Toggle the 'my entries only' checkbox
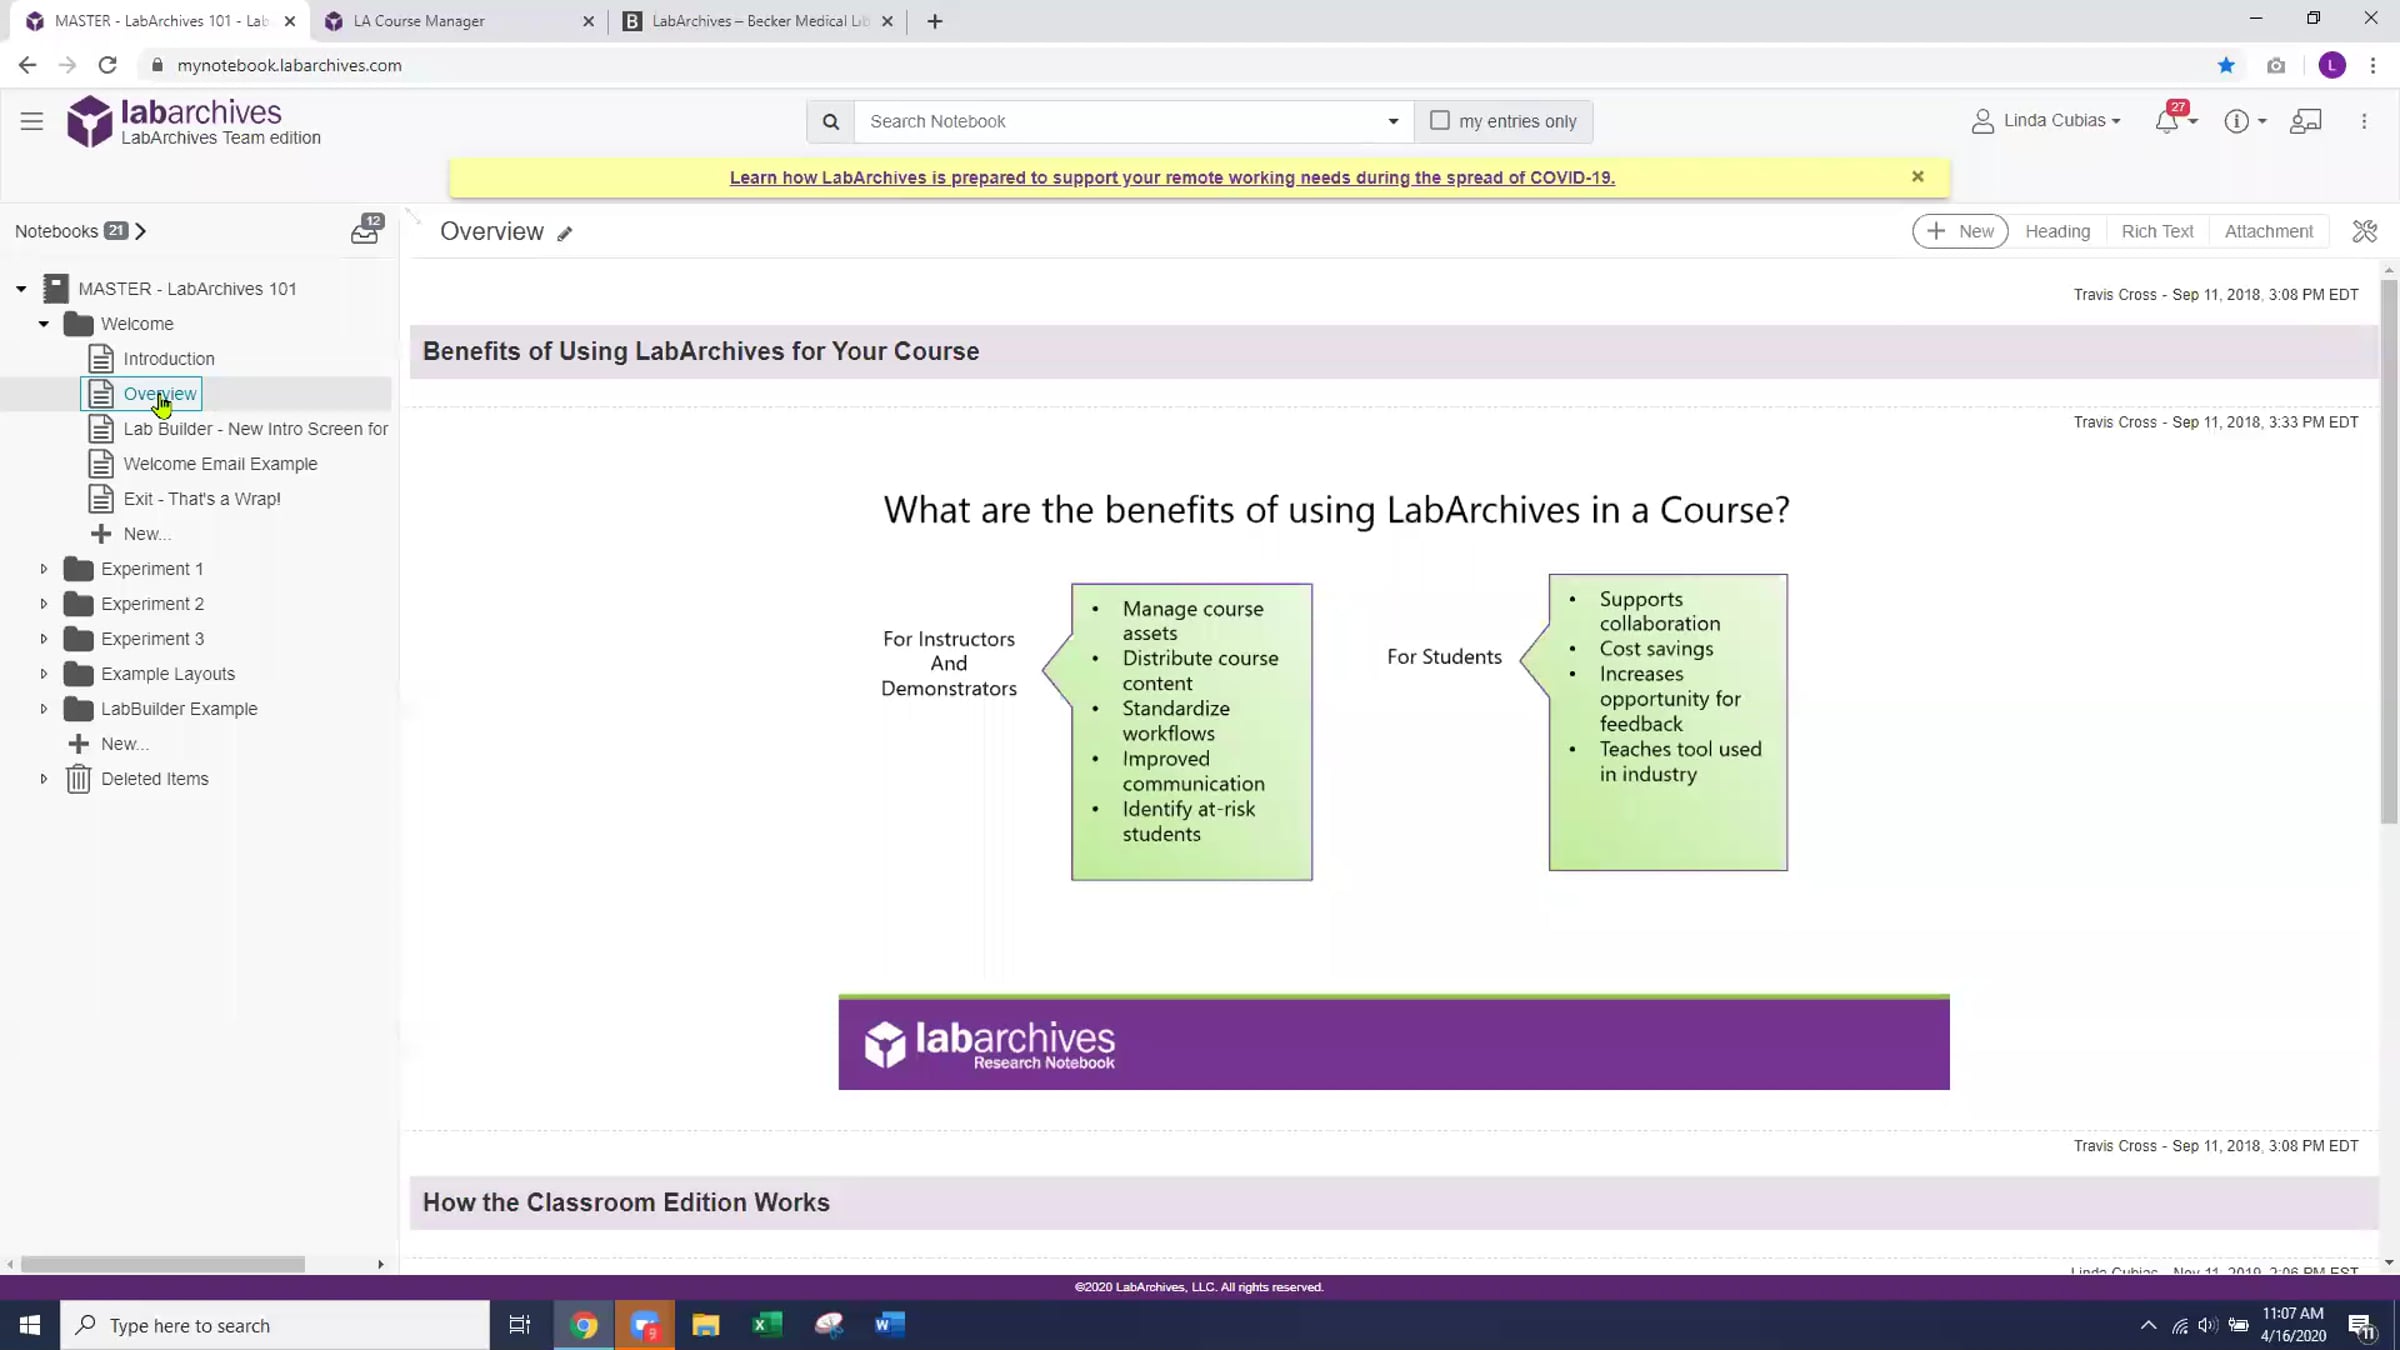This screenshot has height=1350, width=2400. pos(1439,120)
